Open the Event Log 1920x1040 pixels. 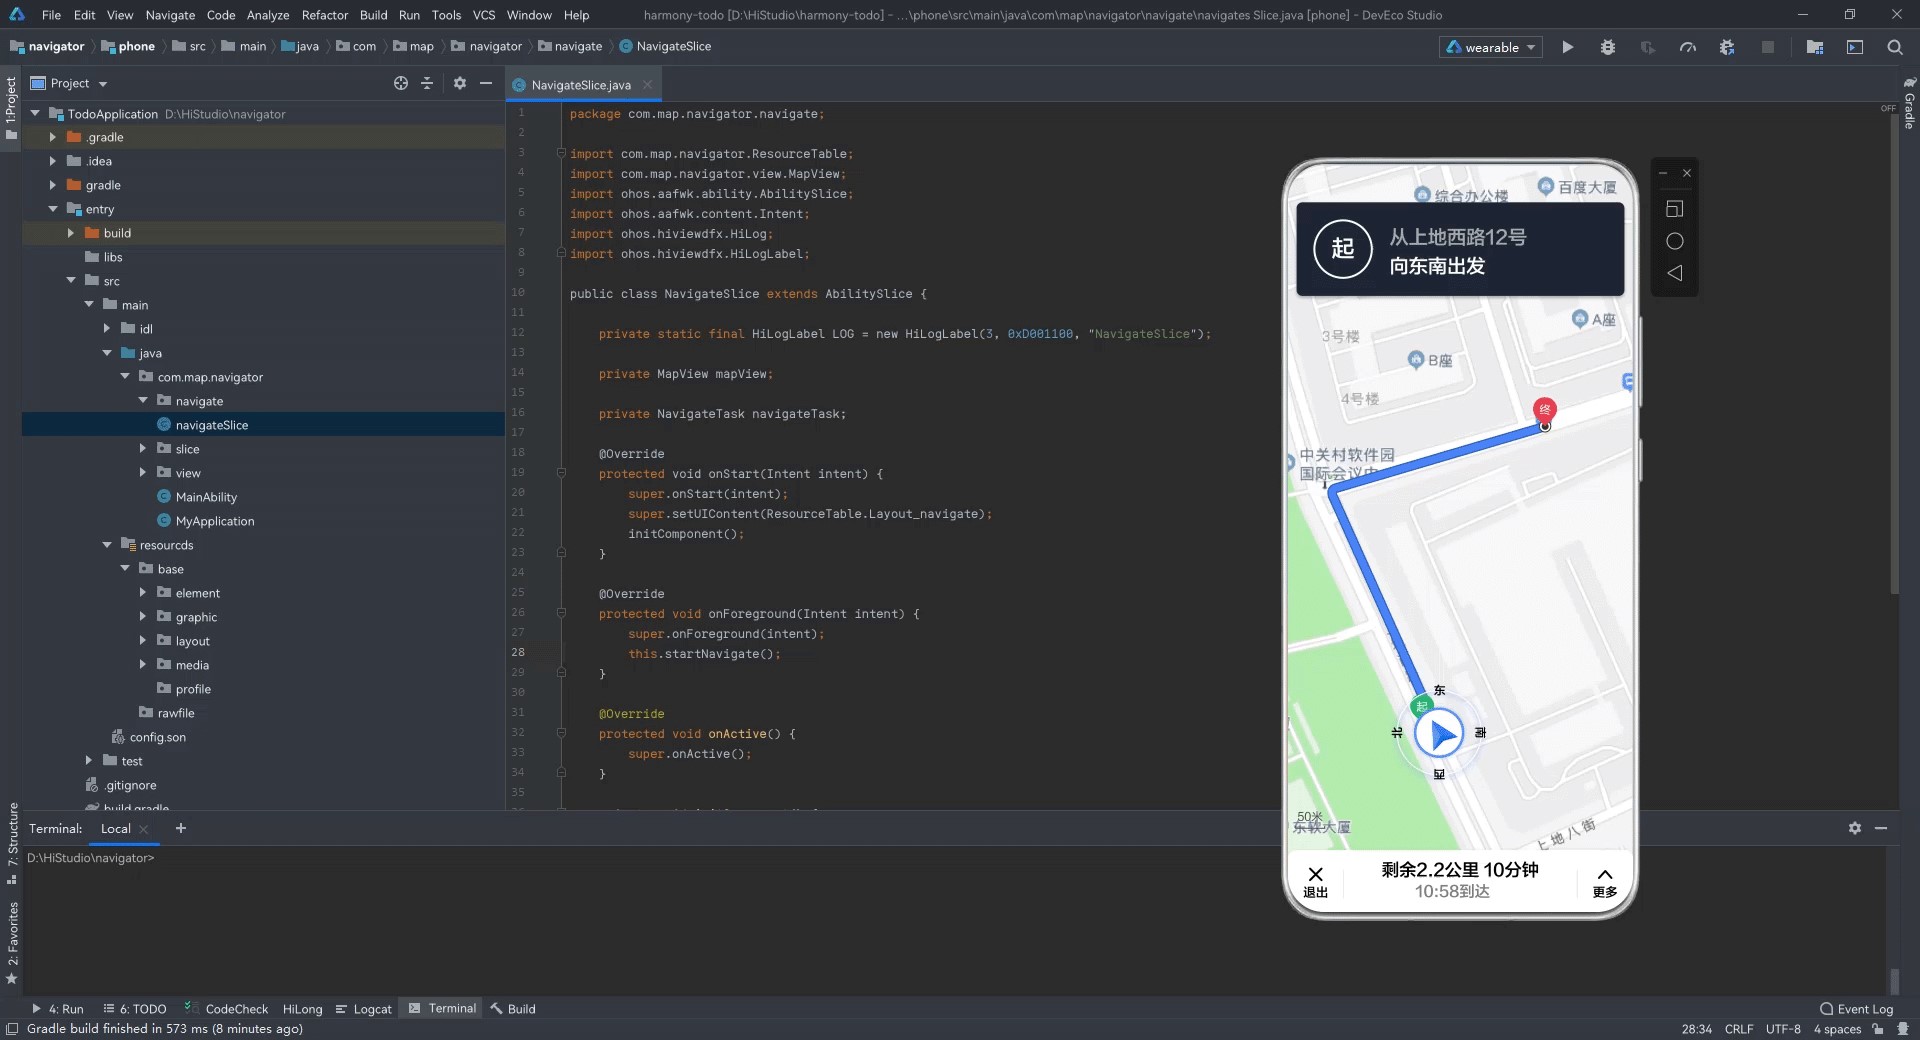1856,1009
